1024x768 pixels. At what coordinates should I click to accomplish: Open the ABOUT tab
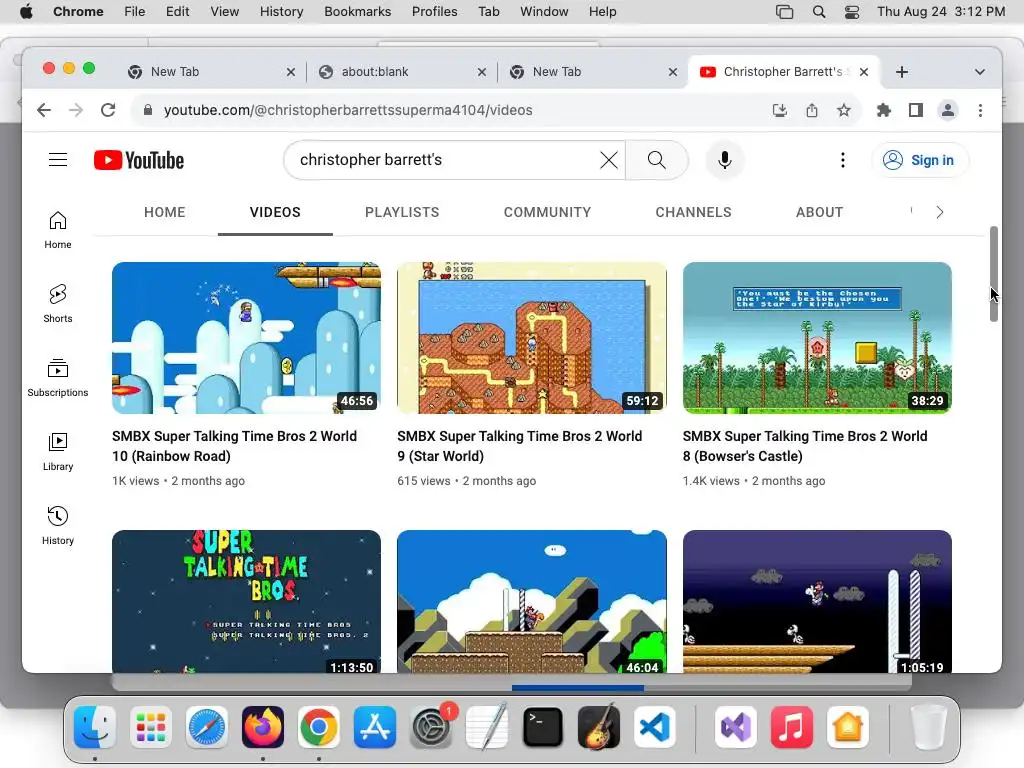819,212
